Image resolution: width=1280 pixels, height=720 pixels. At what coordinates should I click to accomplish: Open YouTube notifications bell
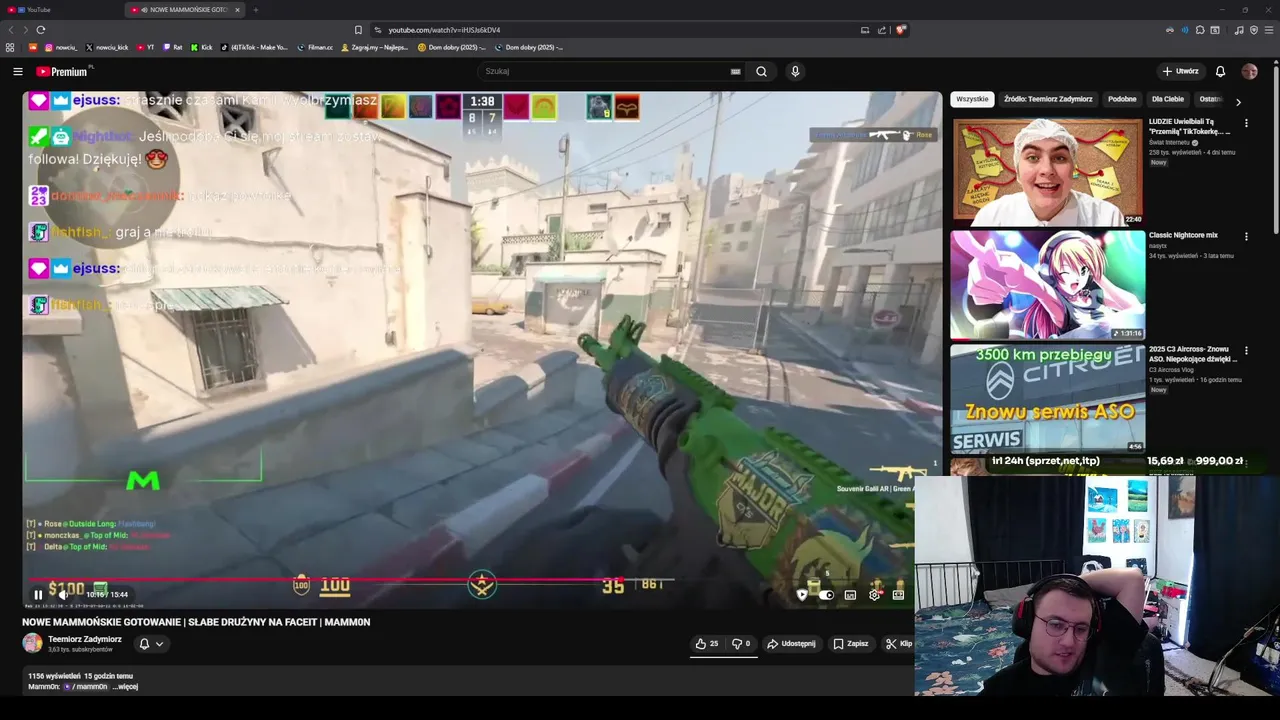pos(1220,72)
